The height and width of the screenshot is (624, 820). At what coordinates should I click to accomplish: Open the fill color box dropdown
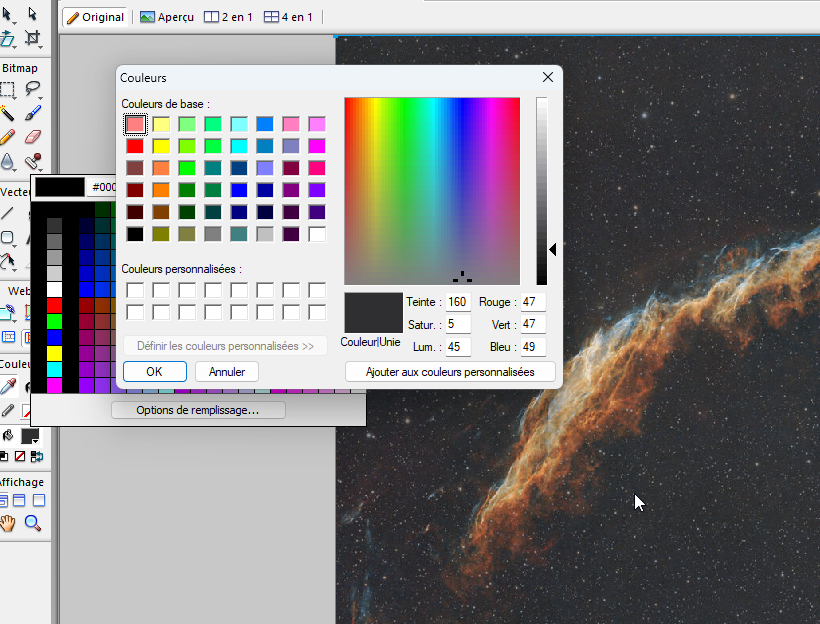30,436
